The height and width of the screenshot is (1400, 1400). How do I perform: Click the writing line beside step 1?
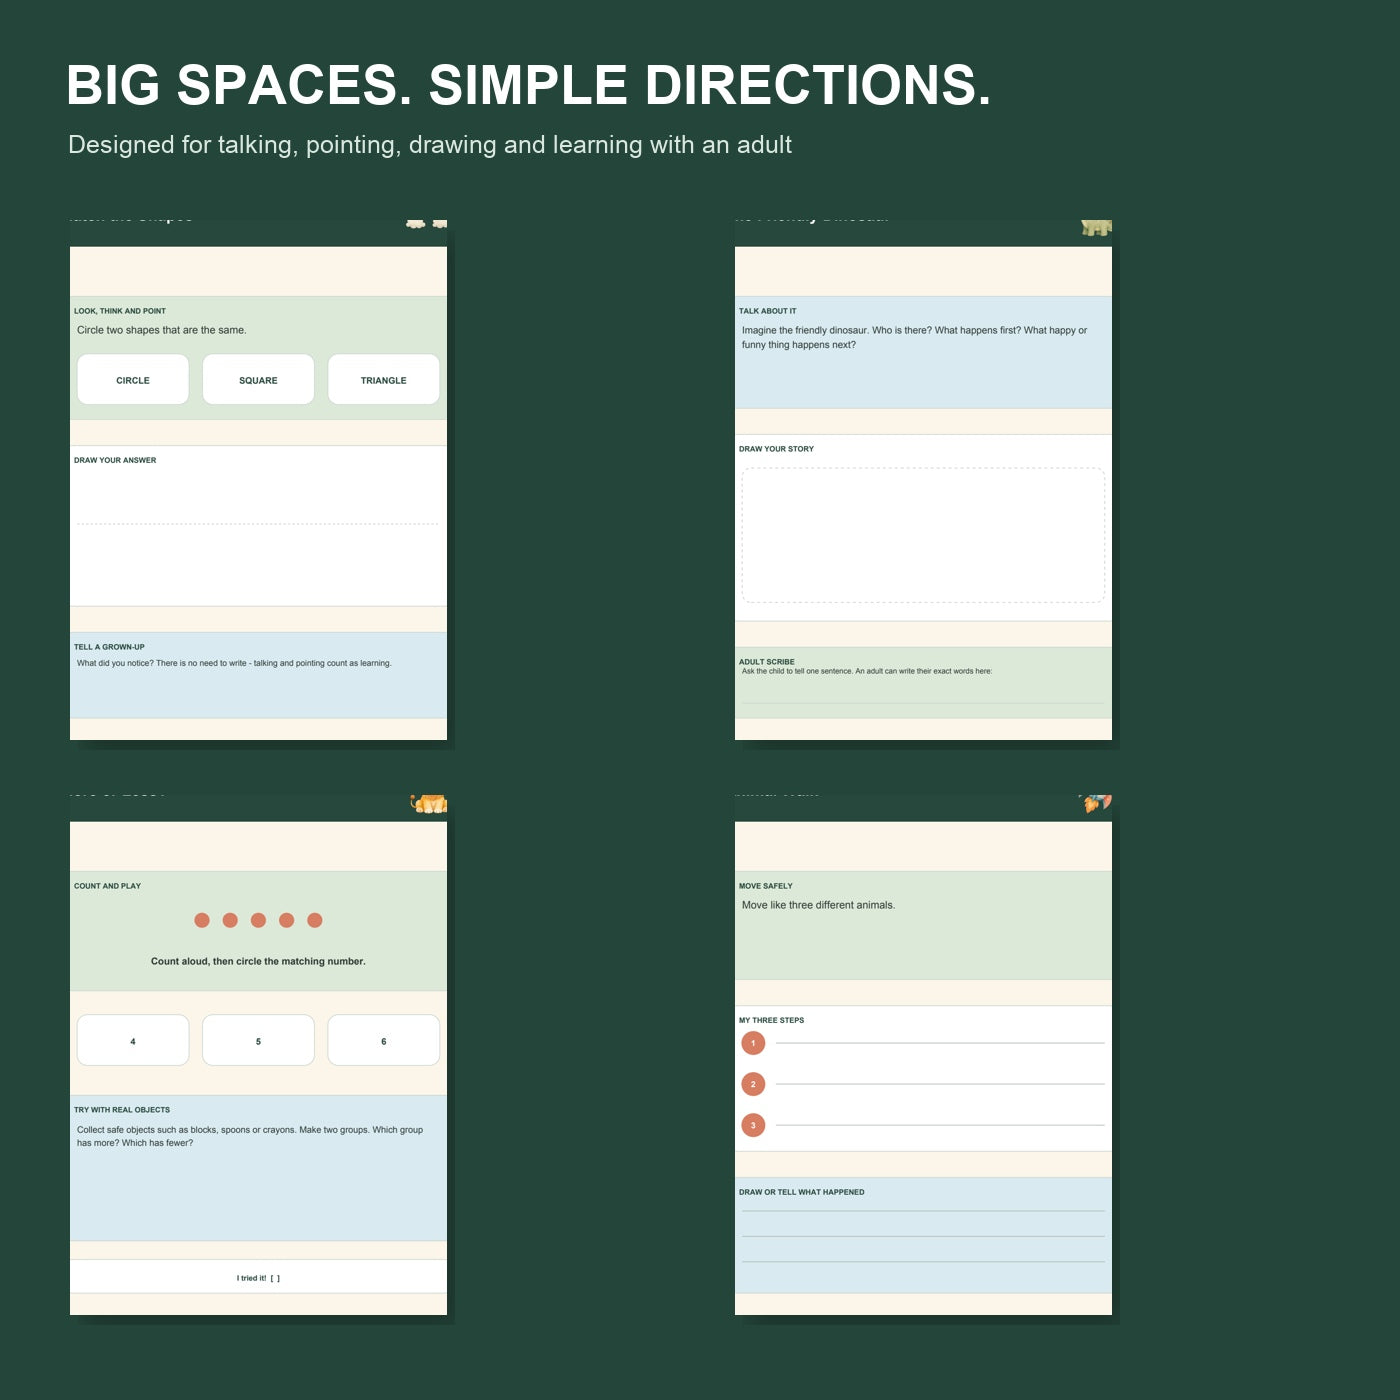(940, 1043)
